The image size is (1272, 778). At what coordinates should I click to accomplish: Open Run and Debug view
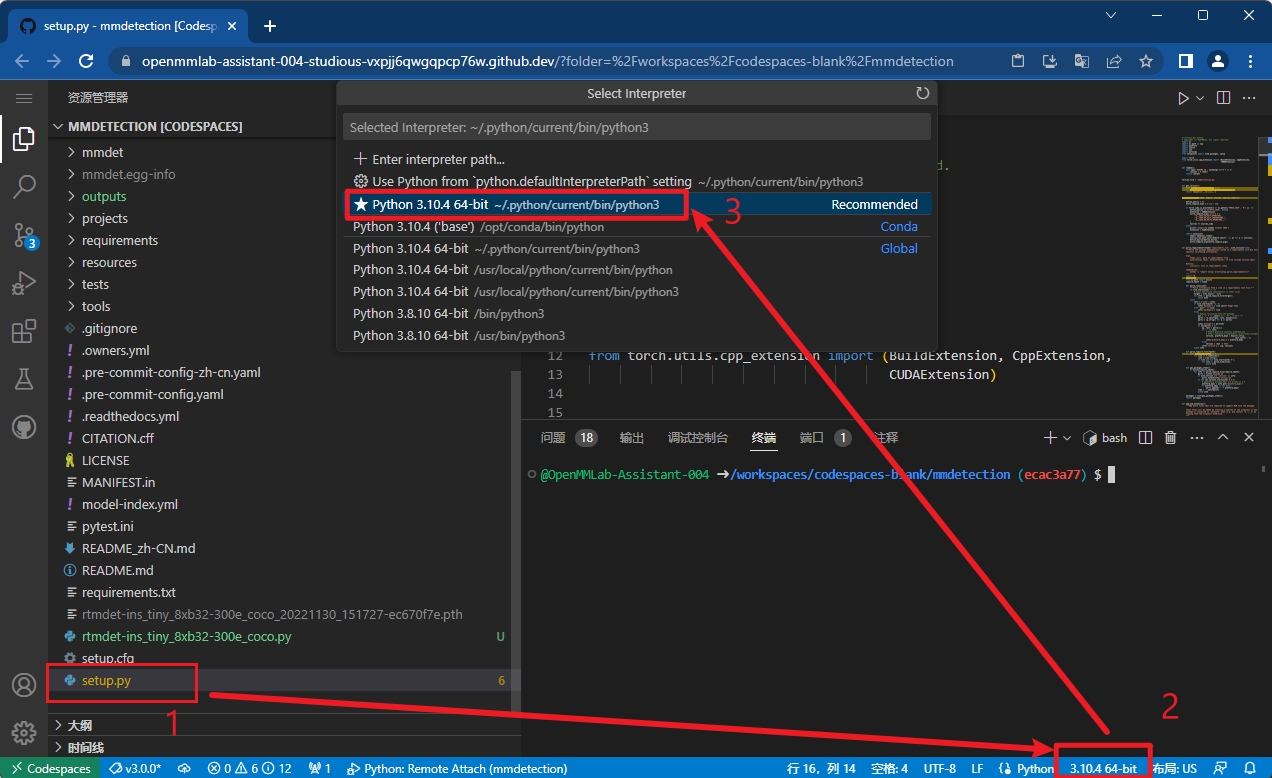pos(24,284)
